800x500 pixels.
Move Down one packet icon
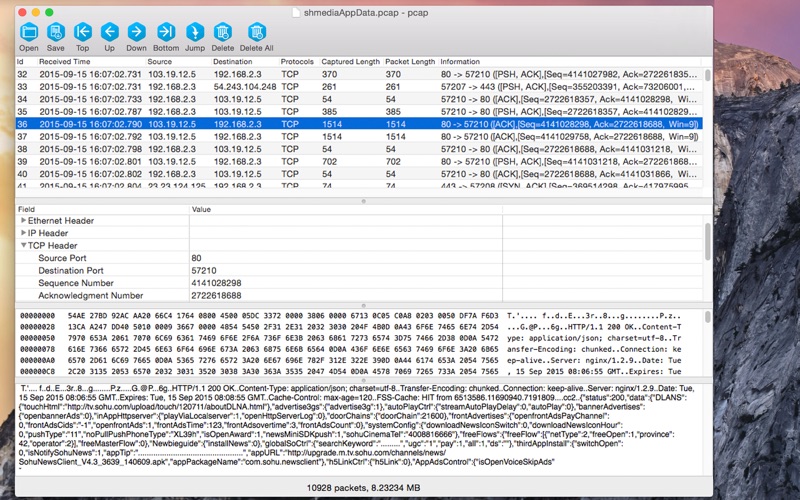pyautogui.click(x=137, y=32)
